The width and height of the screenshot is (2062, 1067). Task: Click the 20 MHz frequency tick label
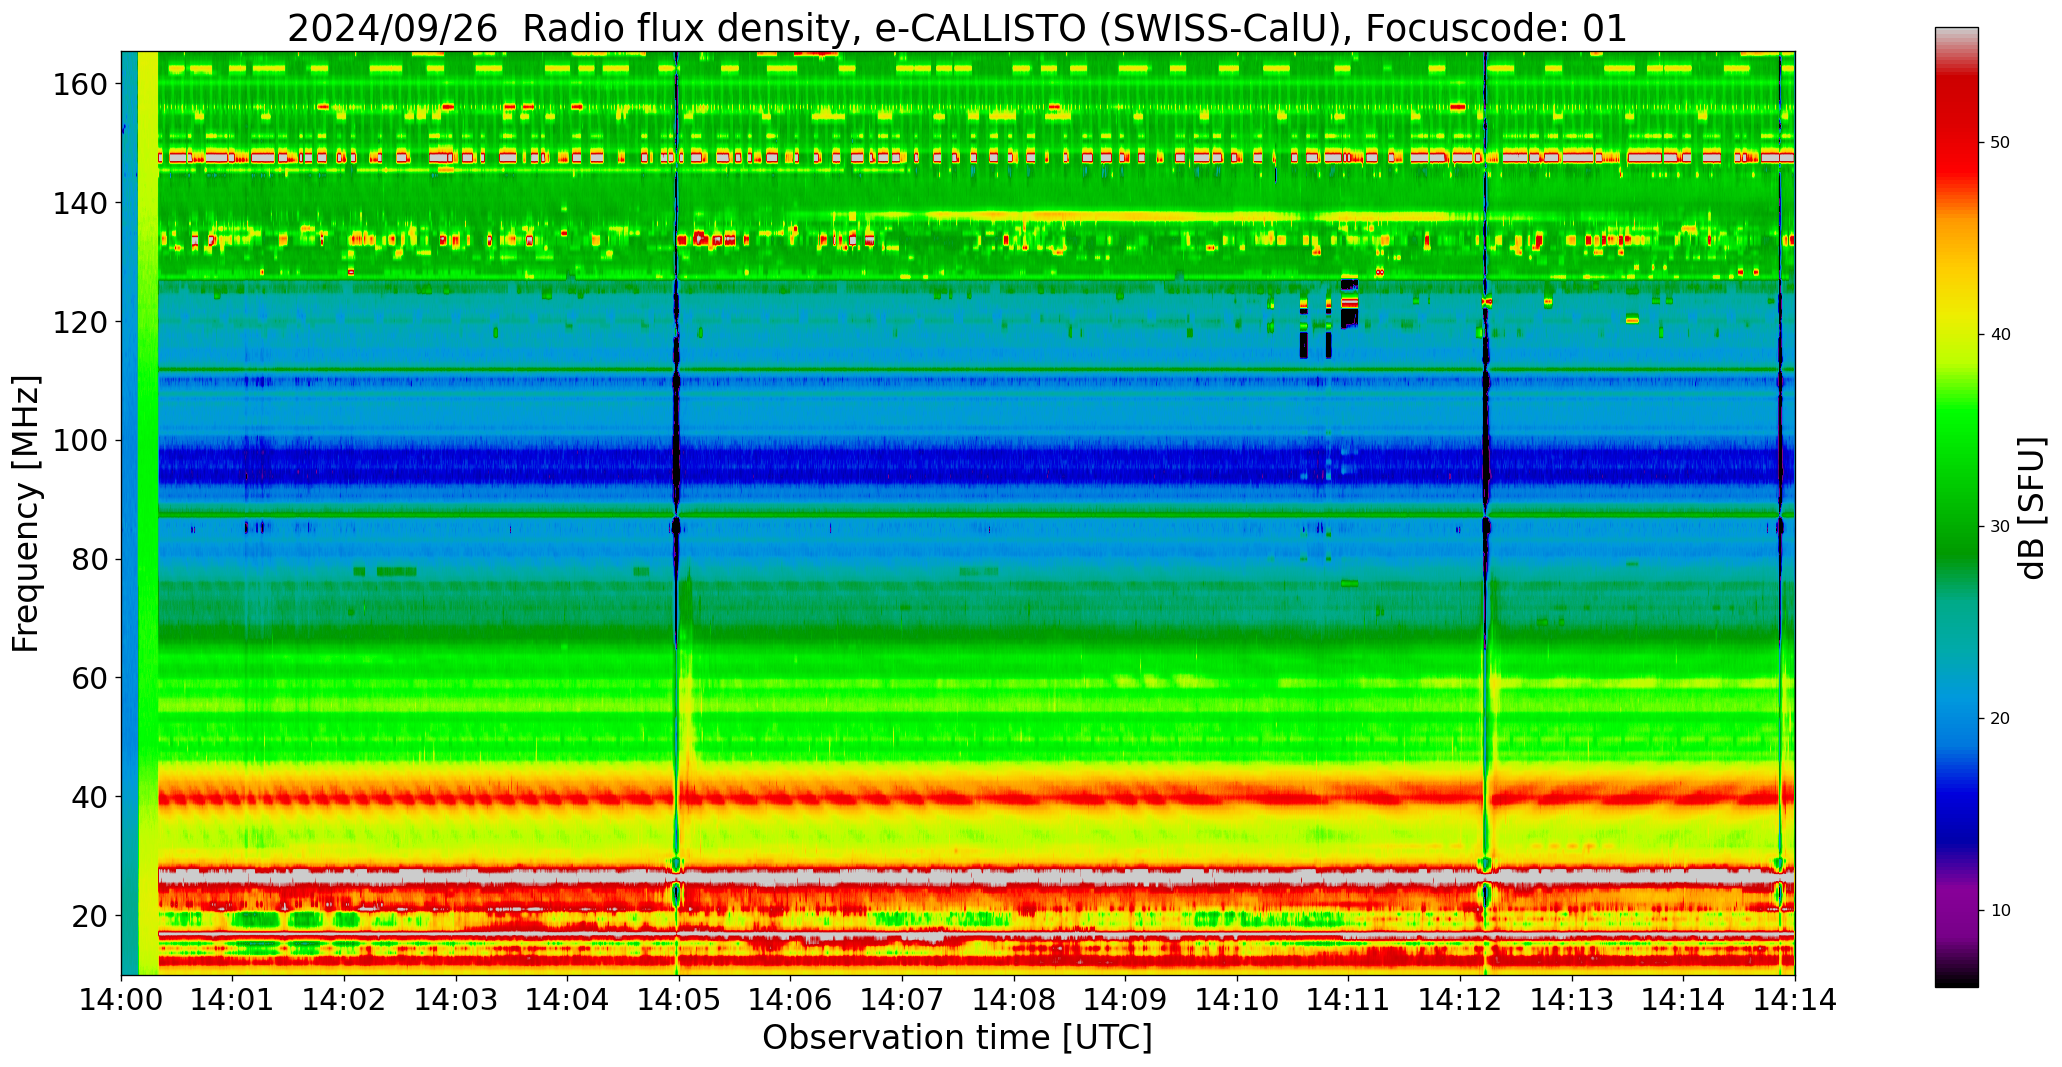(90, 915)
